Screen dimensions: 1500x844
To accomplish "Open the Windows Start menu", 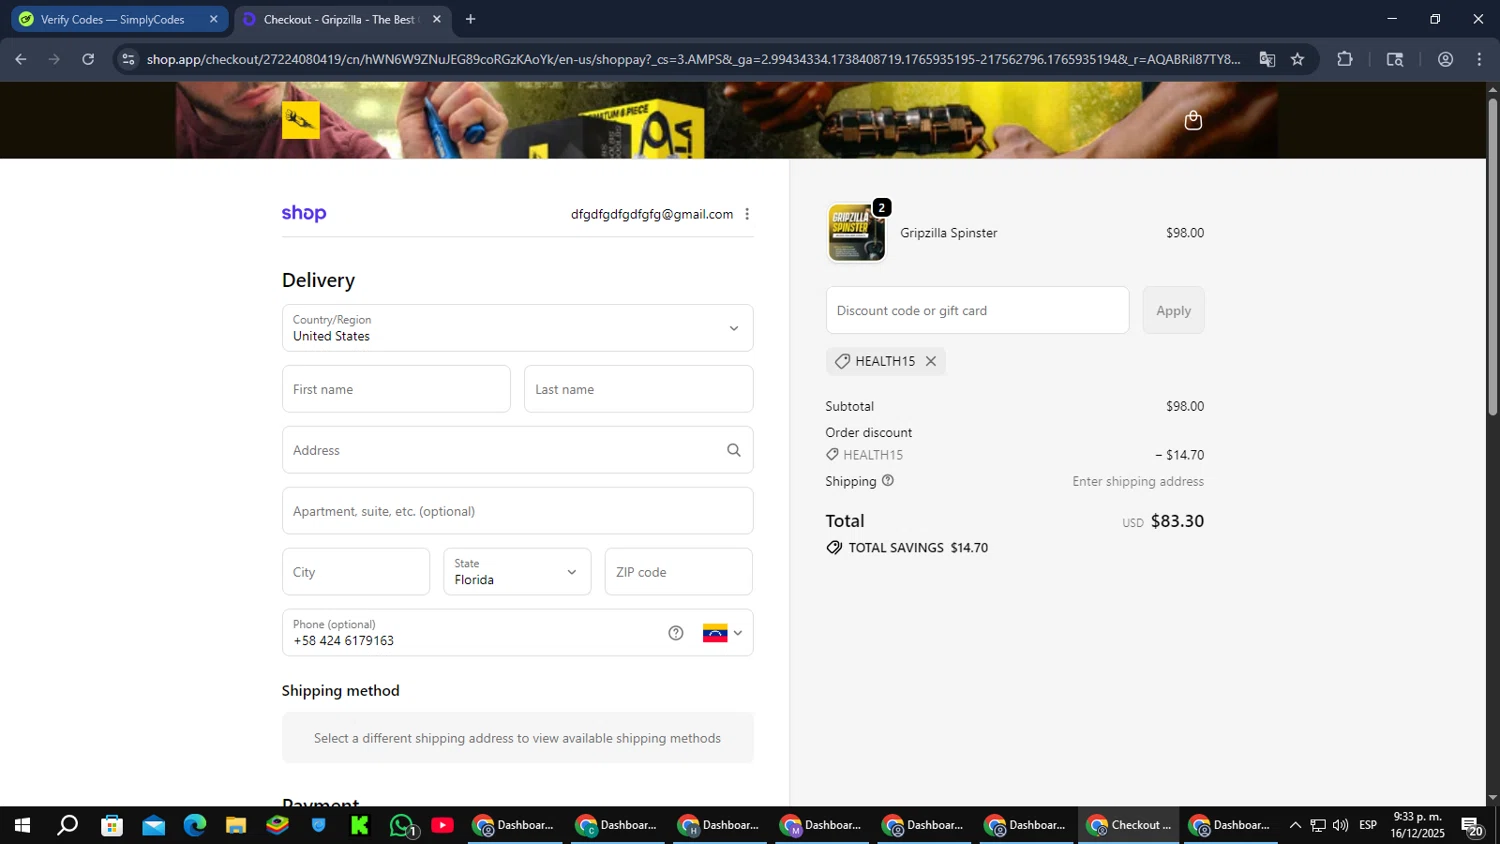I will pos(21,825).
